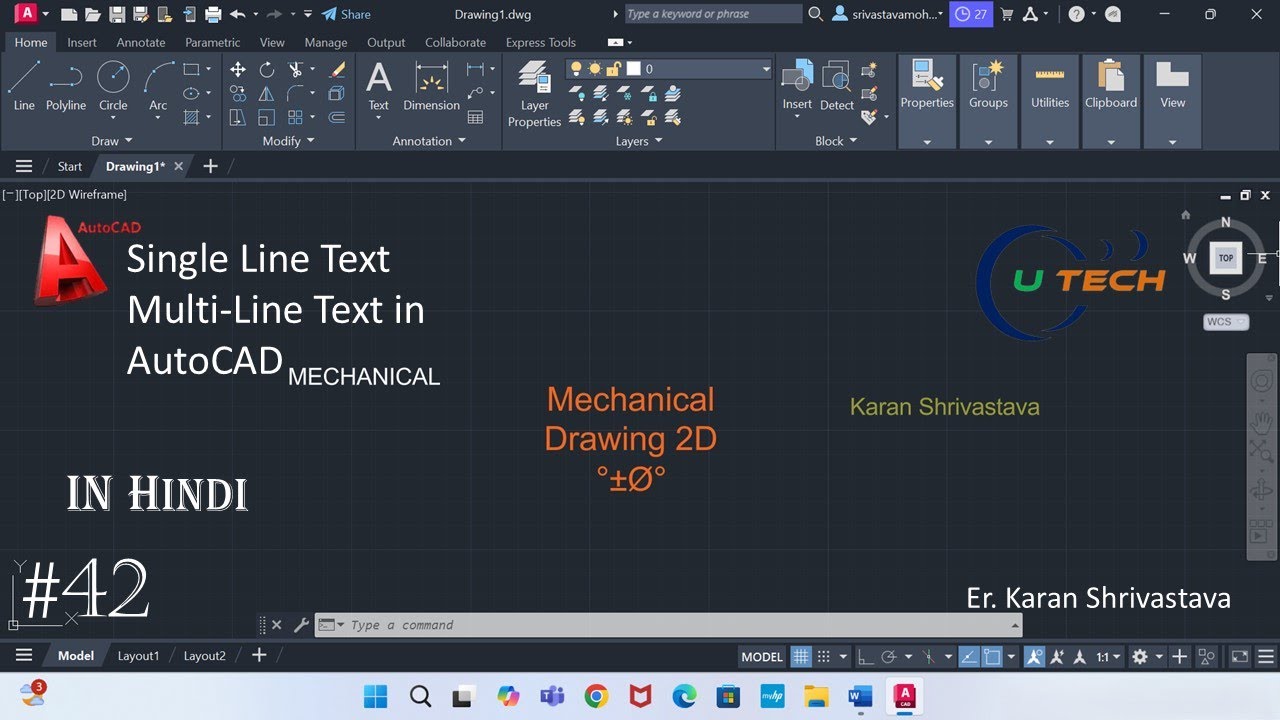
Task: Select the Arc tool
Action: pyautogui.click(x=158, y=85)
